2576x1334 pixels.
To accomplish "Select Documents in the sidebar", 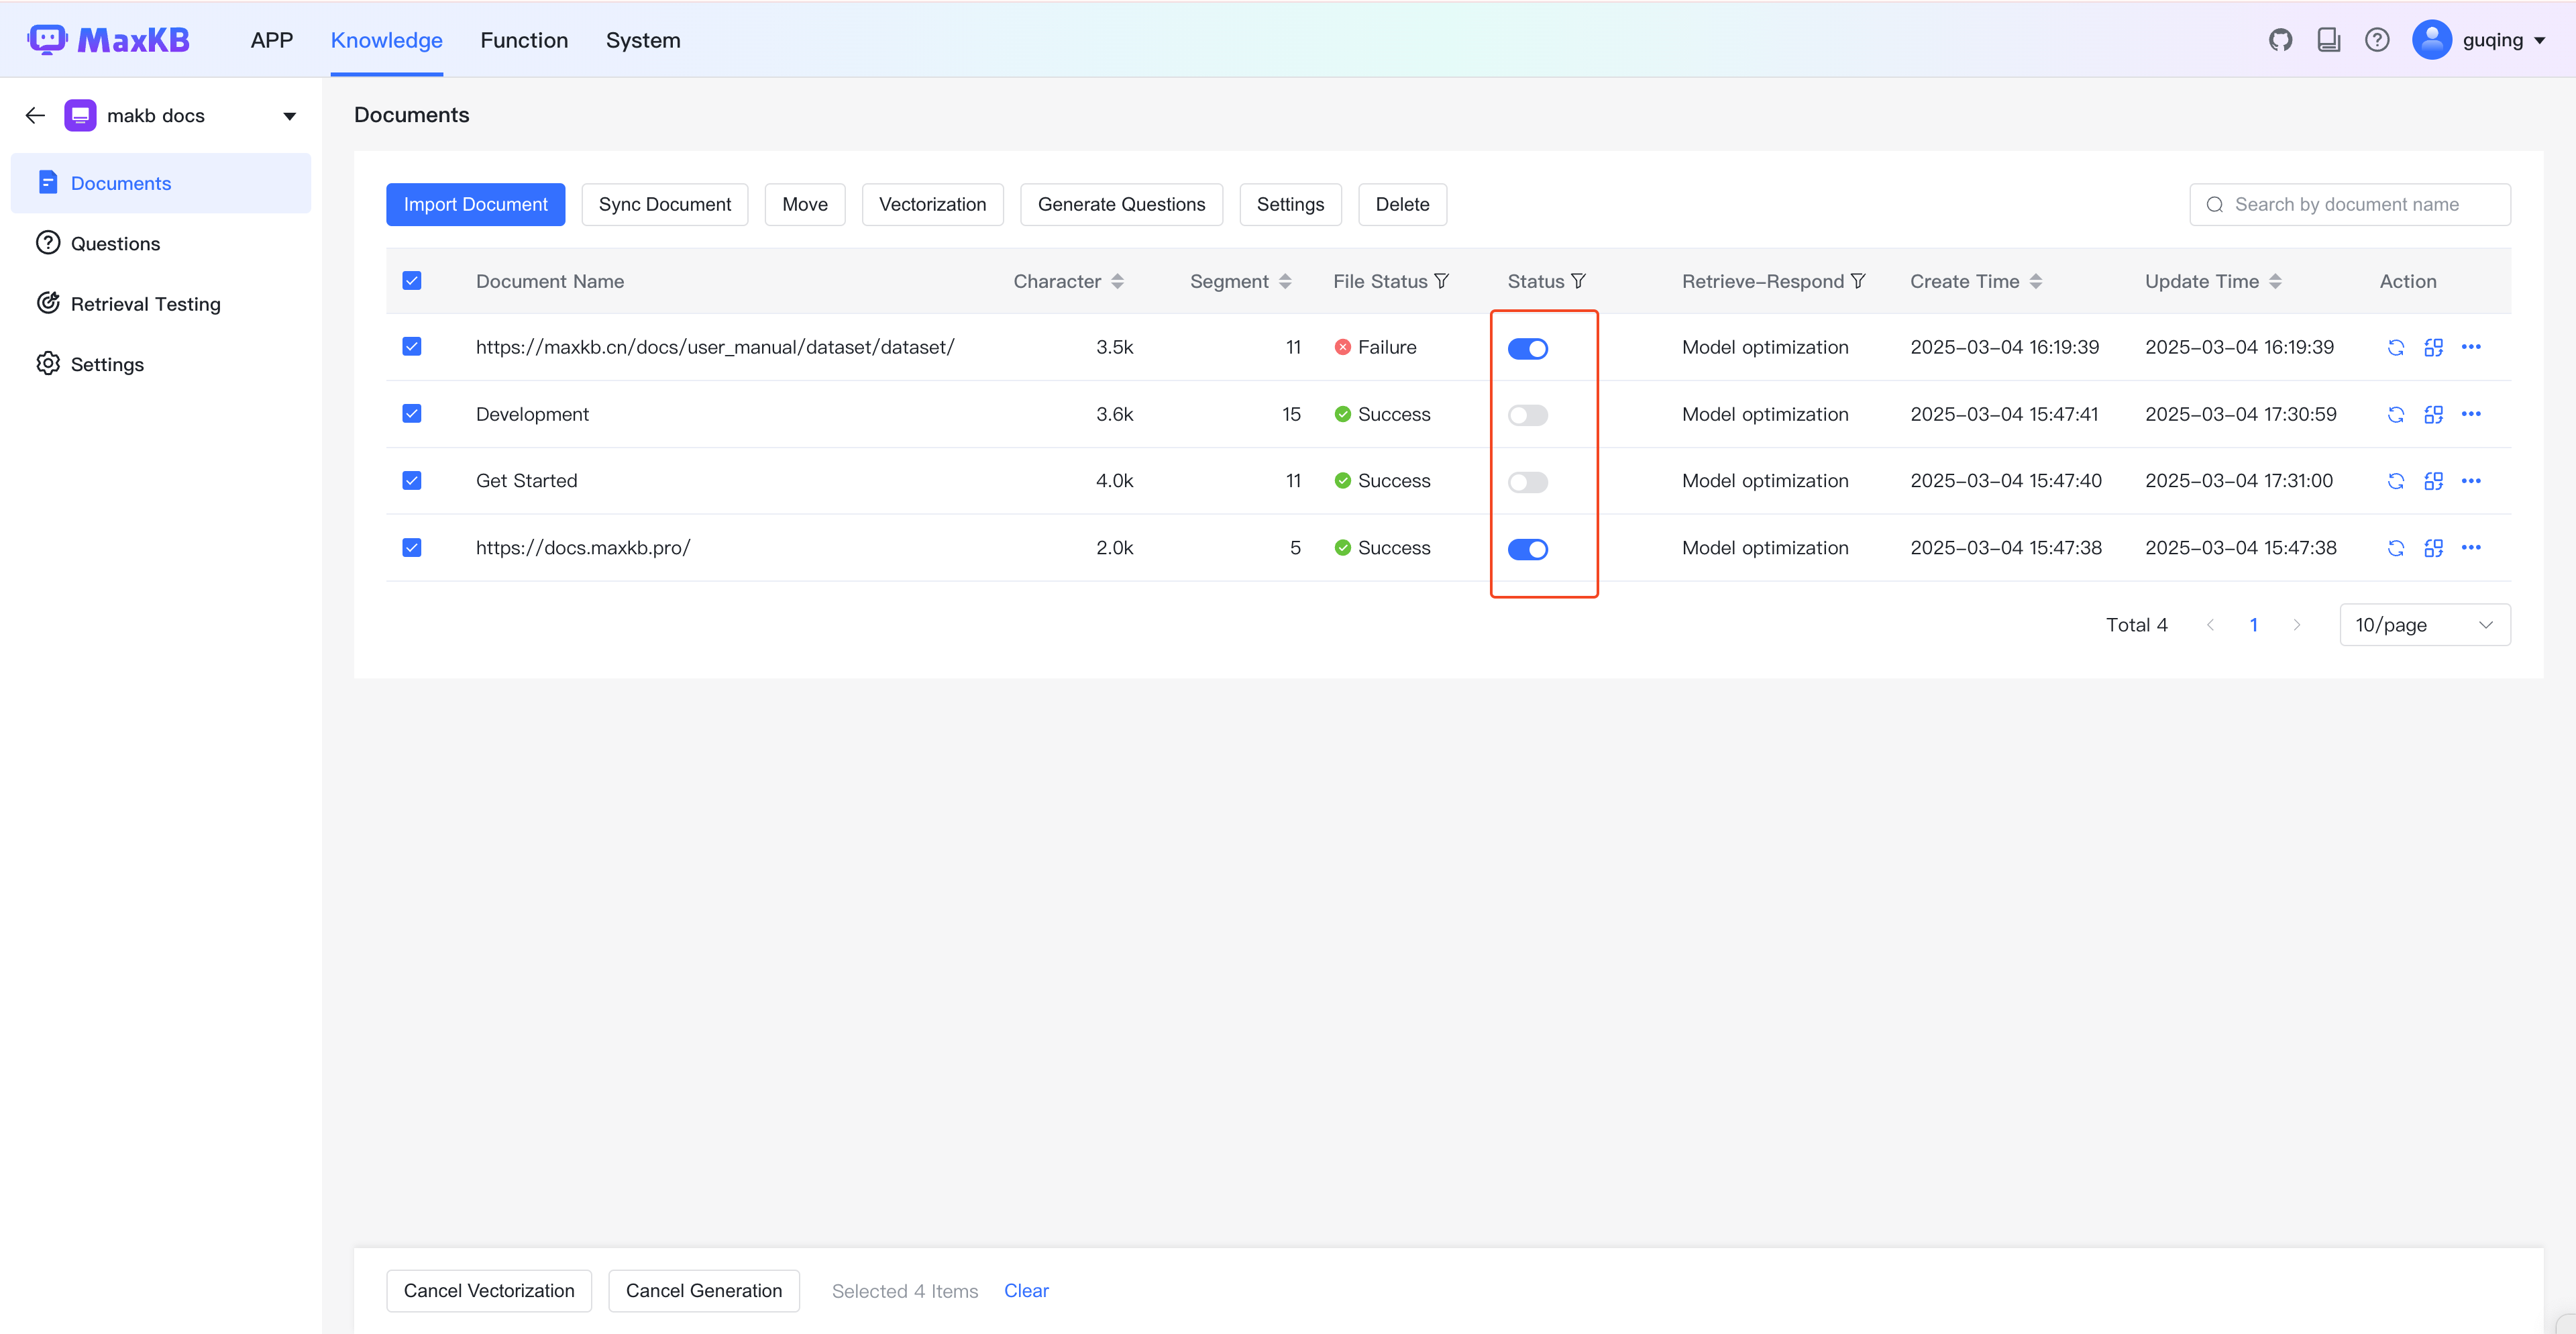I will pos(161,183).
